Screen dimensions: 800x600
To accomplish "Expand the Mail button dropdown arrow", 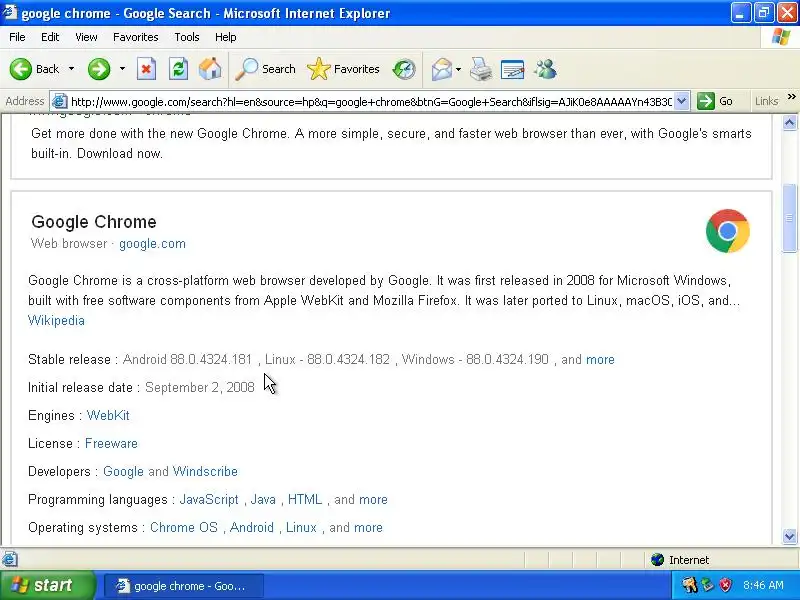I will (458, 69).
